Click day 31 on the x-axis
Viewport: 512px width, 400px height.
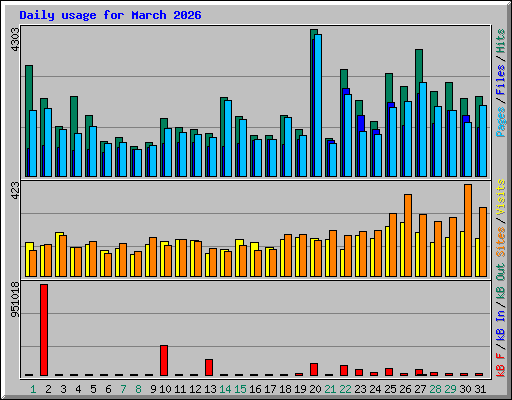coord(480,389)
